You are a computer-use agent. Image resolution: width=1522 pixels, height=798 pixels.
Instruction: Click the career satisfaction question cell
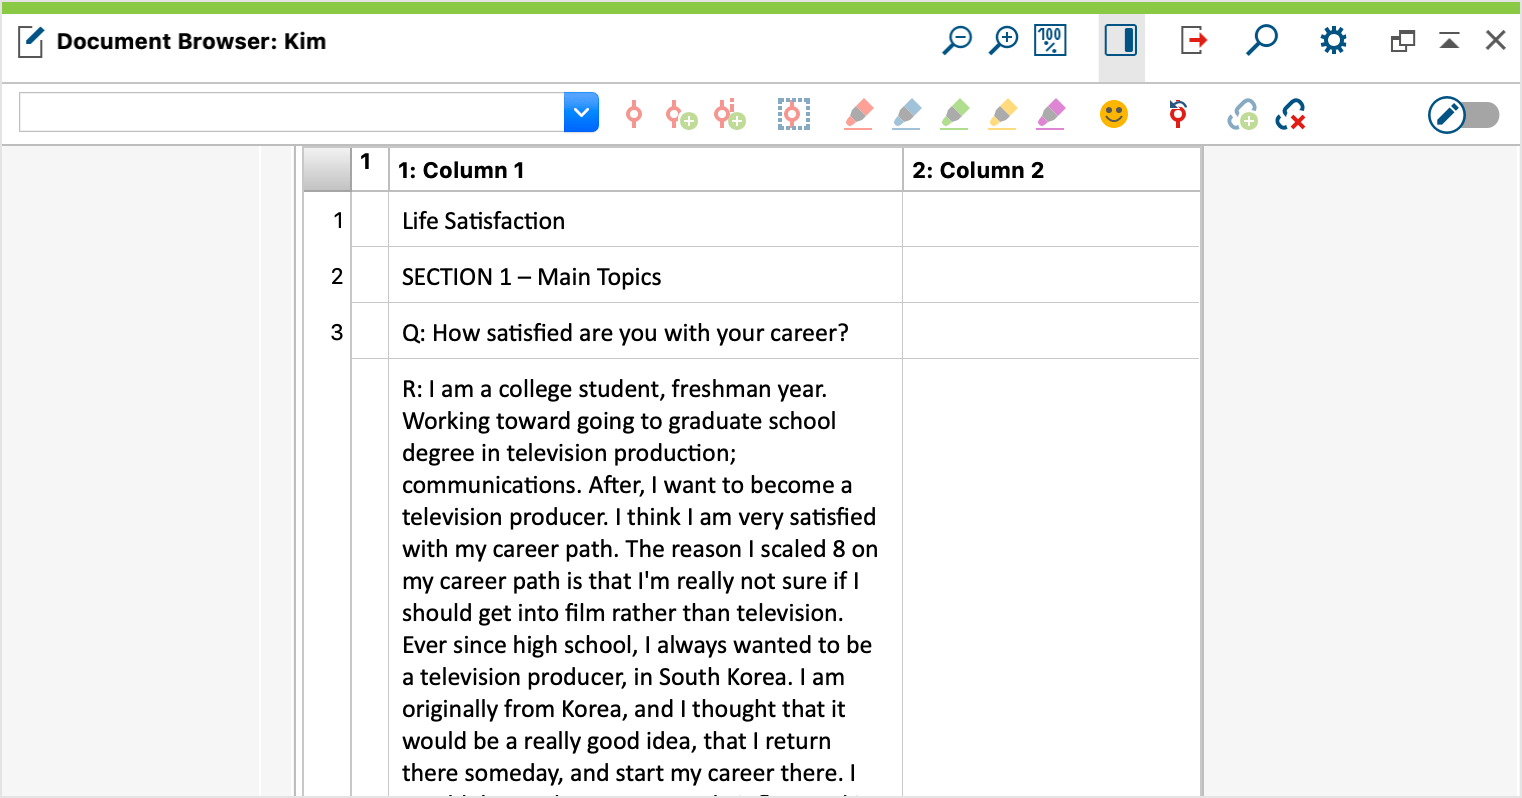[x=646, y=332]
